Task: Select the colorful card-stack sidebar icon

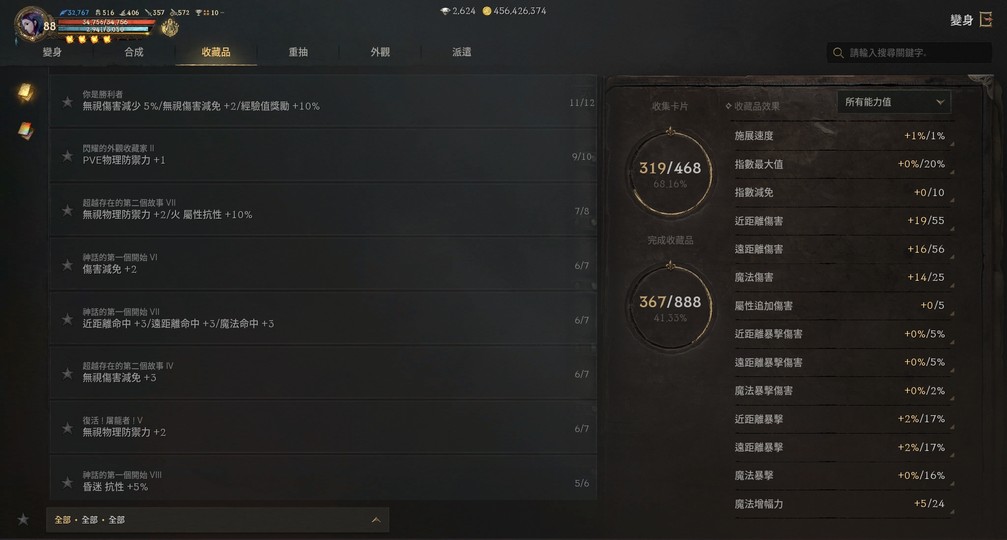Action: point(25,130)
